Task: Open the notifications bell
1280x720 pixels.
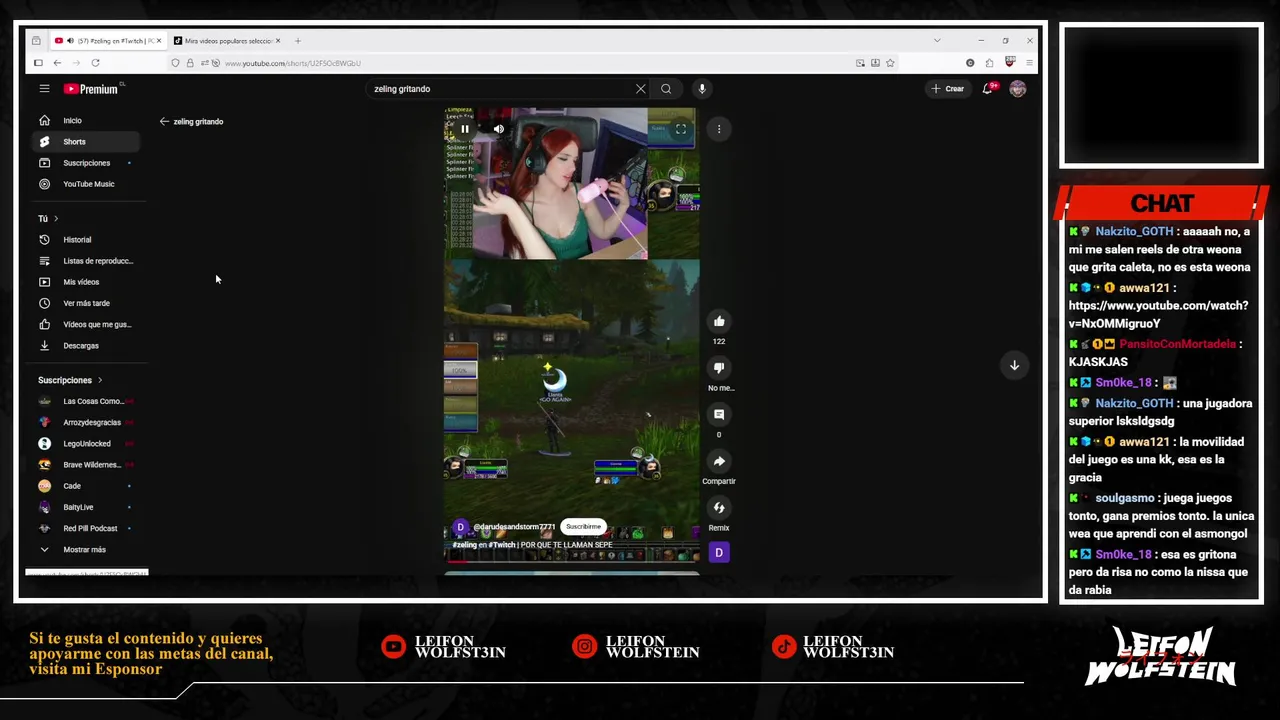Action: (988, 89)
